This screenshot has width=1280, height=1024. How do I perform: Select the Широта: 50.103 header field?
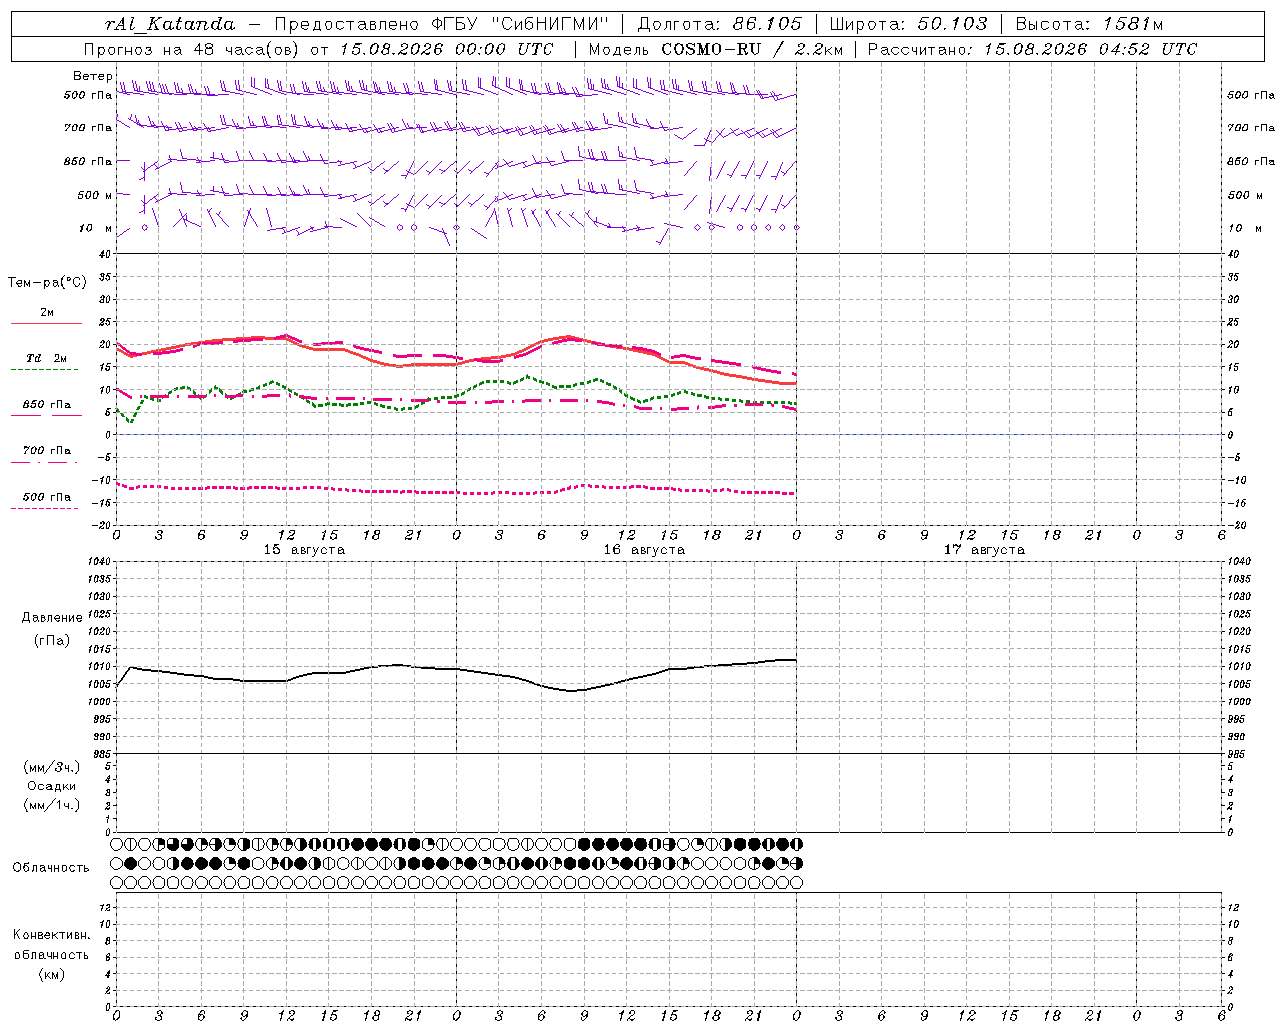coord(909,24)
